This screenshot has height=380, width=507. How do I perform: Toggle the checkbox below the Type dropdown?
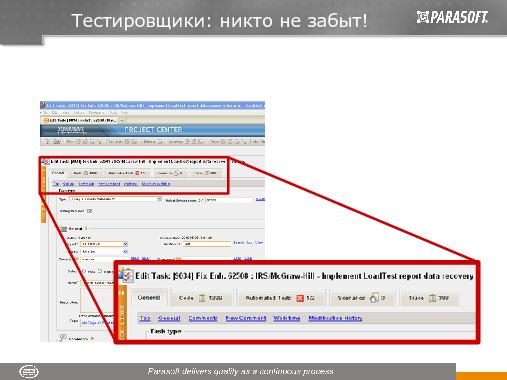click(x=89, y=211)
